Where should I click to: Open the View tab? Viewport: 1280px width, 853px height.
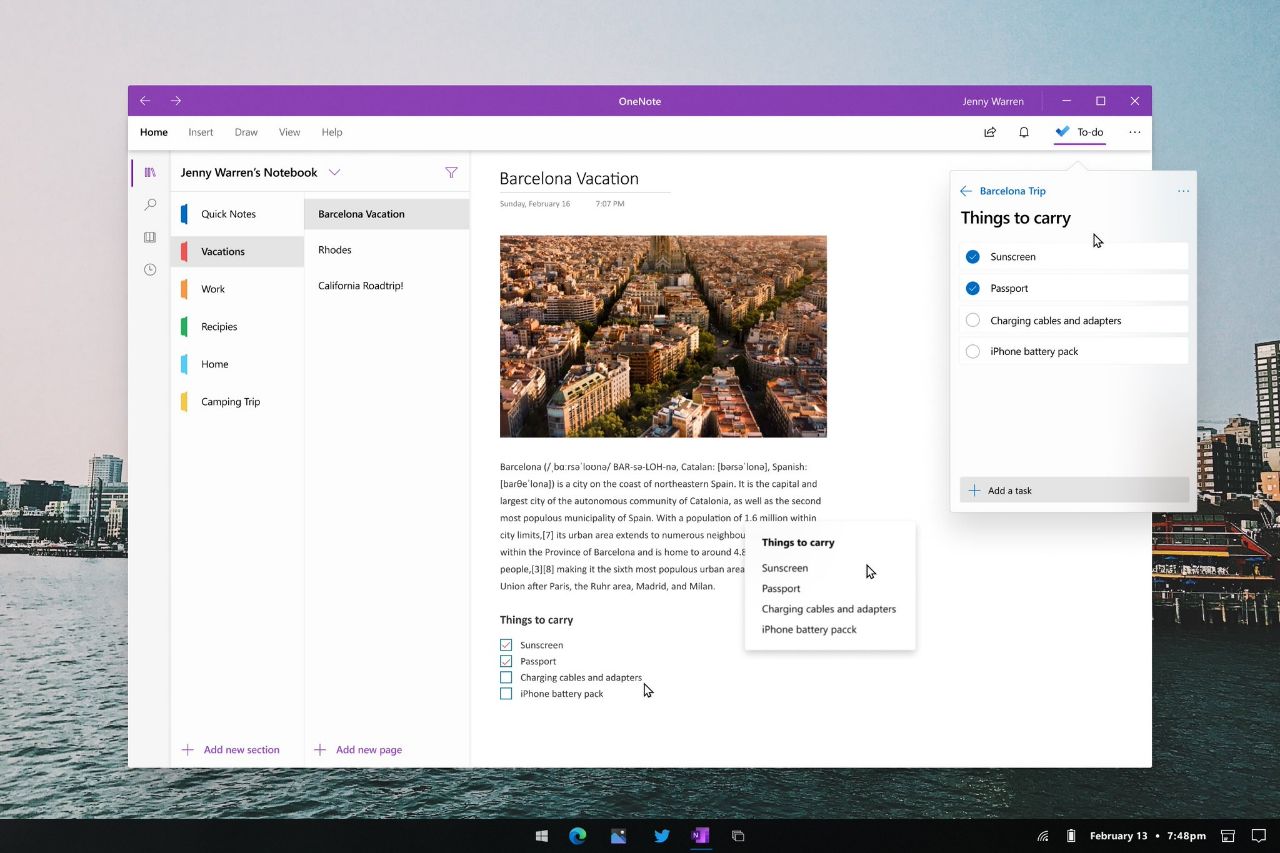point(290,132)
